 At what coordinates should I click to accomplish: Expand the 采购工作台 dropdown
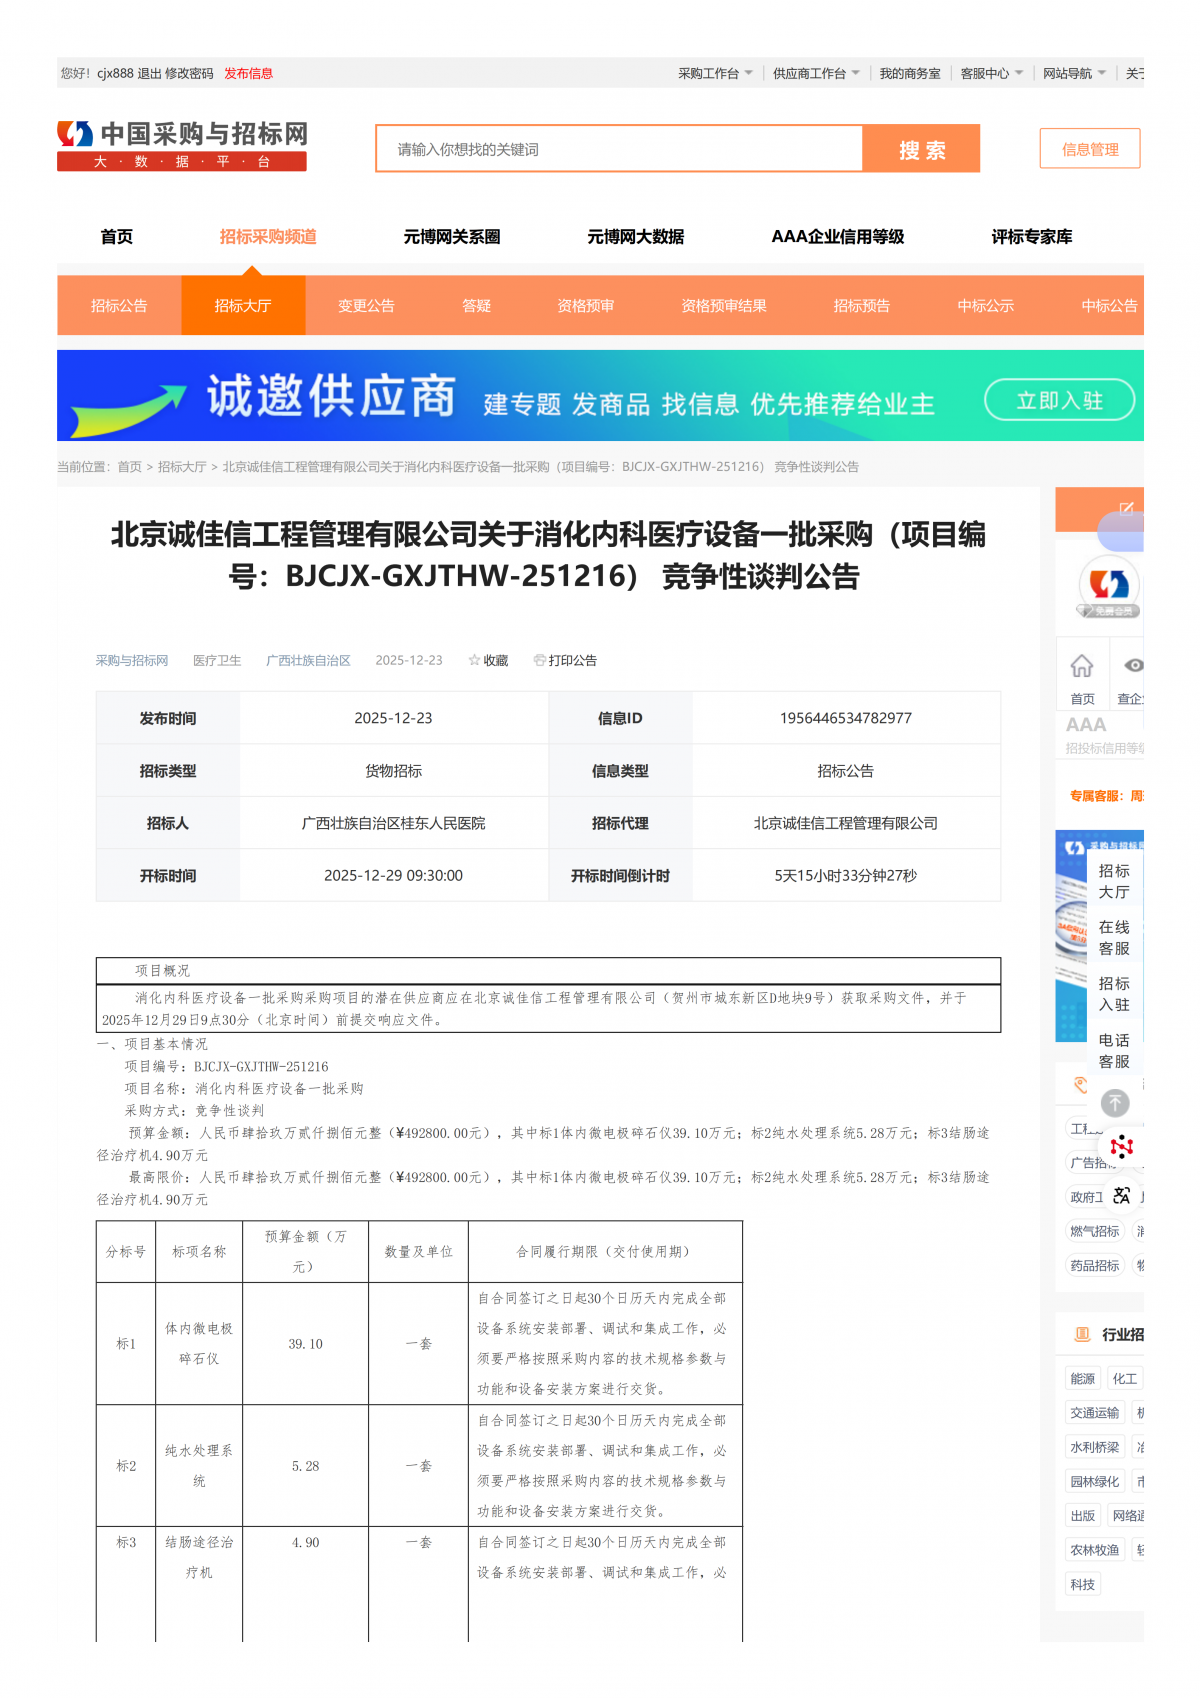coord(714,74)
